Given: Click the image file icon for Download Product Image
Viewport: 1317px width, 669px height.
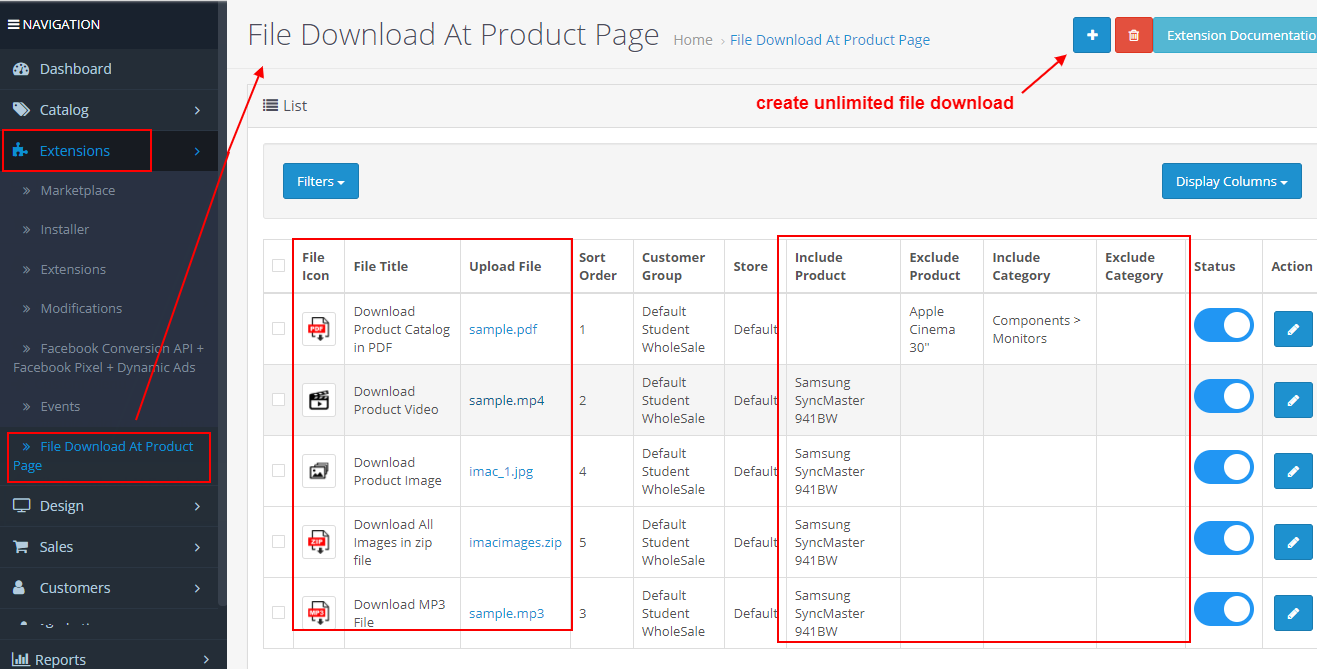Looking at the screenshot, I should tap(319, 469).
